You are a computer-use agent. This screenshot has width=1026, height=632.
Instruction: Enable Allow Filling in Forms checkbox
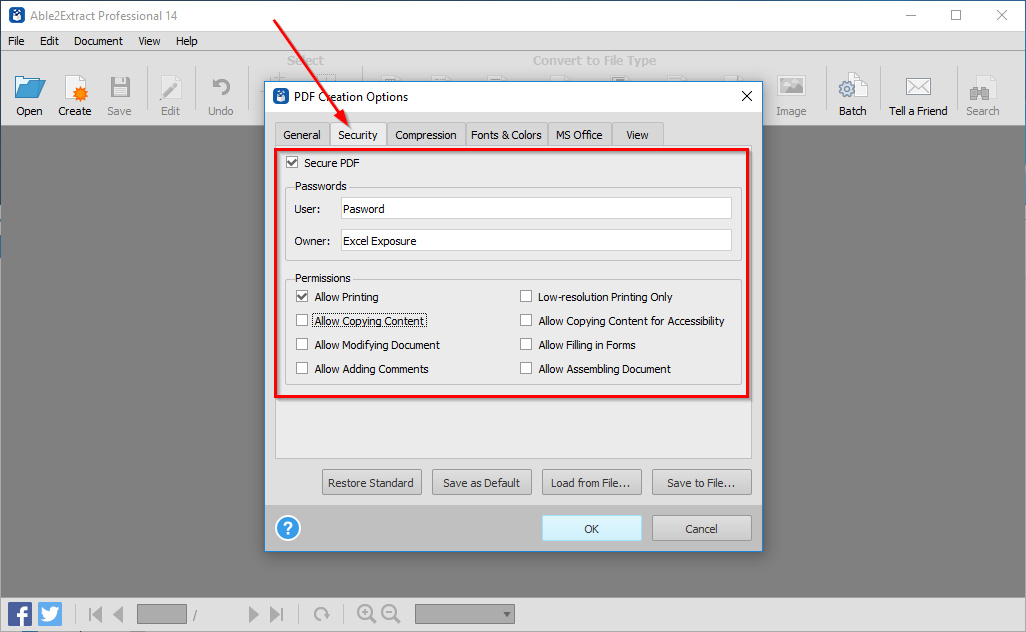tap(525, 344)
